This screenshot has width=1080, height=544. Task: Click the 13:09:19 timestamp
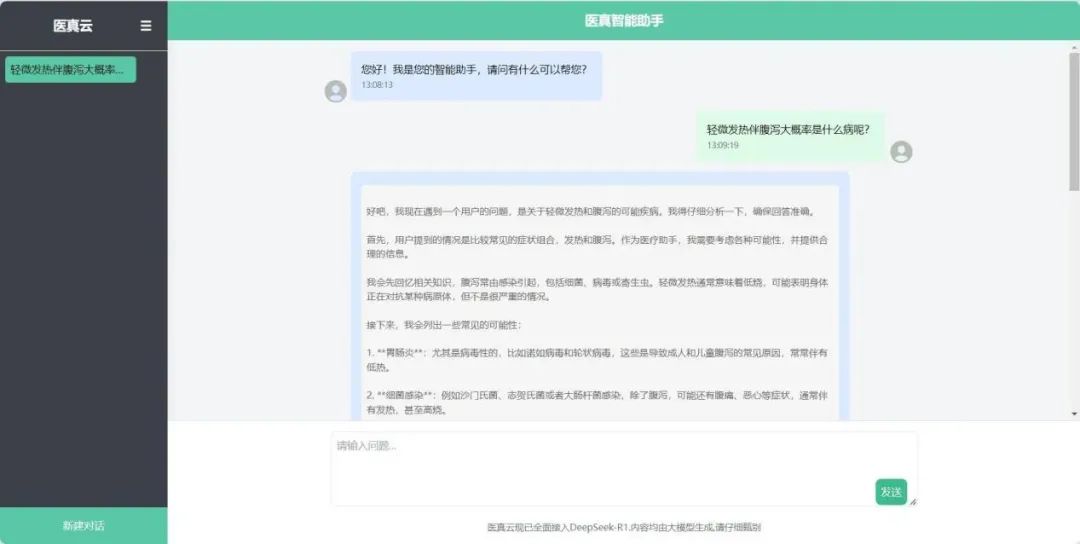click(x=723, y=145)
